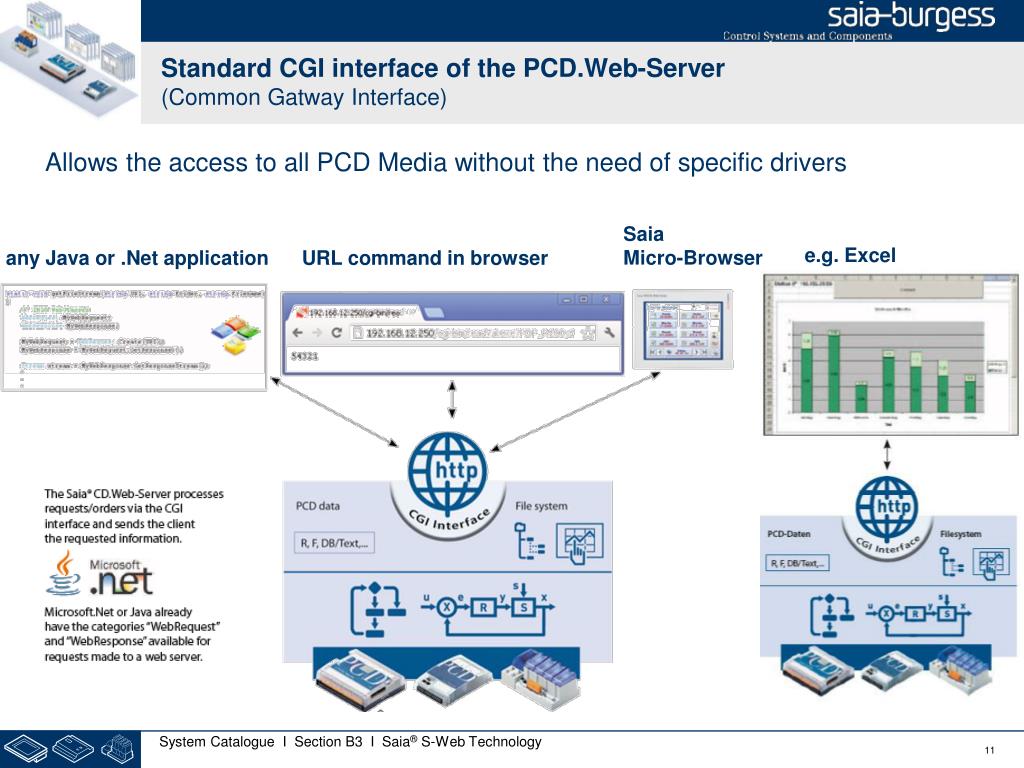Click the middle PCD controller image in the center
The image size is (1024, 768).
[x=456, y=680]
